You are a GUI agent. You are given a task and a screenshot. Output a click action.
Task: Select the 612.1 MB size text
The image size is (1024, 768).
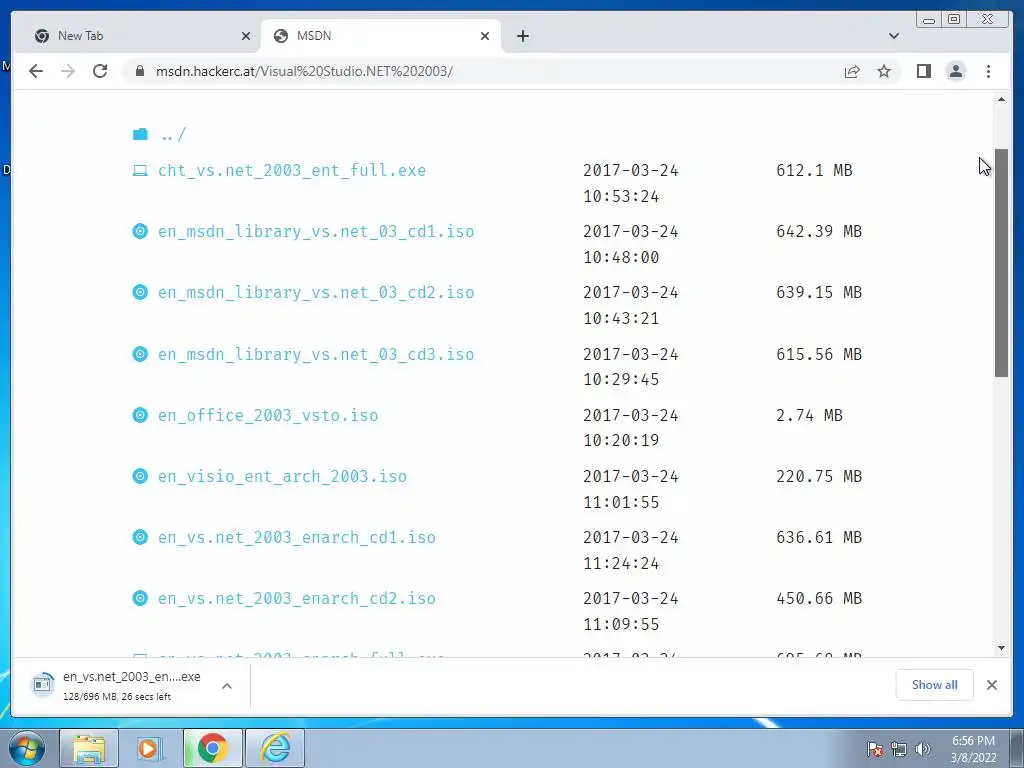[814, 170]
